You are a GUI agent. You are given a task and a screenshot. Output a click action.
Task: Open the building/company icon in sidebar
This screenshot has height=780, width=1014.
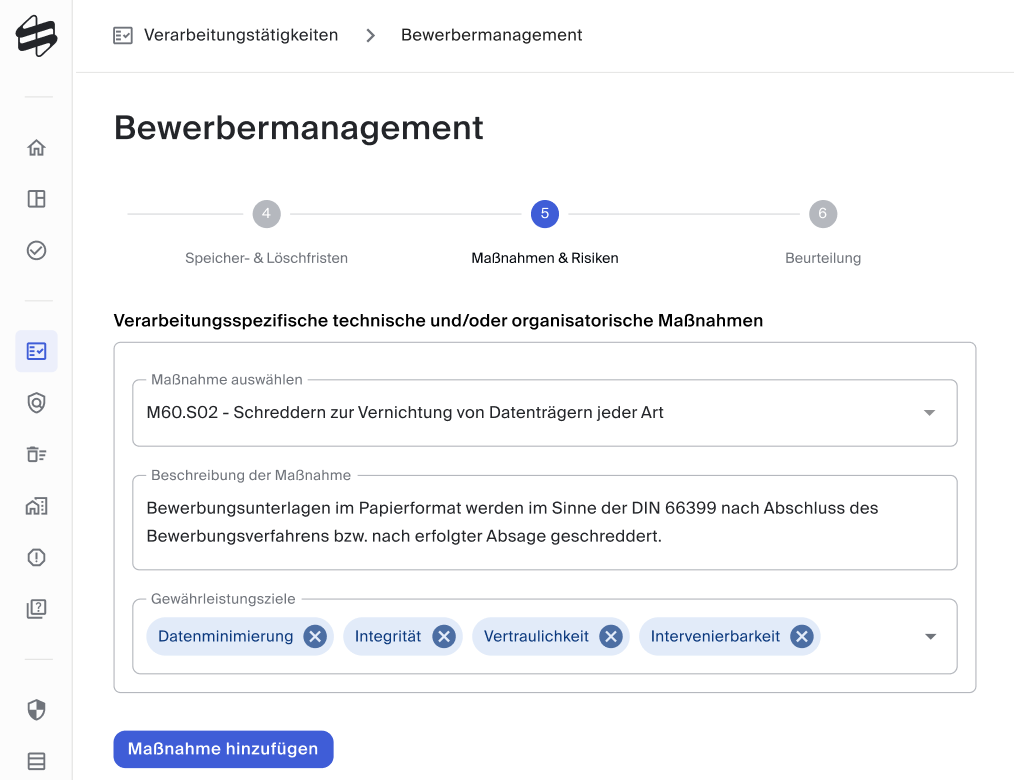36,506
